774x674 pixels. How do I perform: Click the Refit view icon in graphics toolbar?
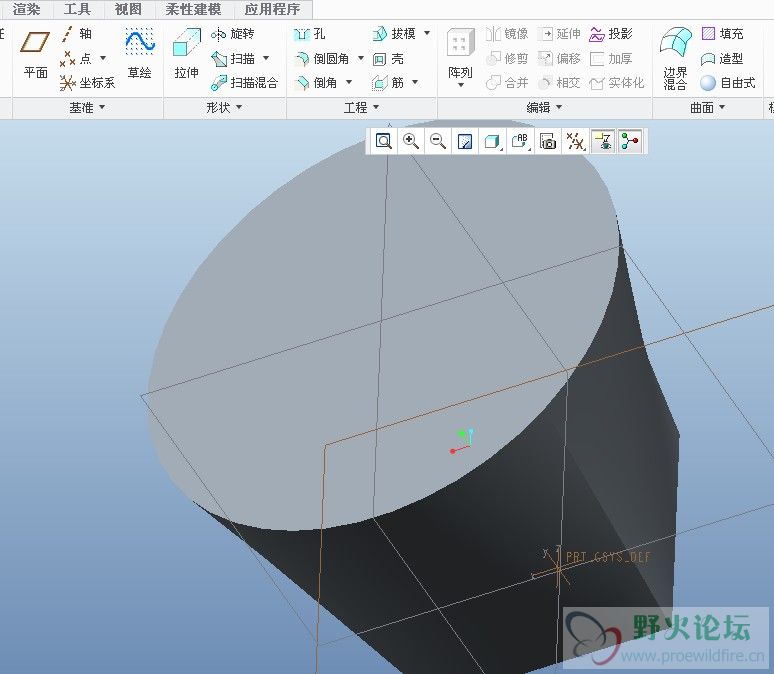384,141
